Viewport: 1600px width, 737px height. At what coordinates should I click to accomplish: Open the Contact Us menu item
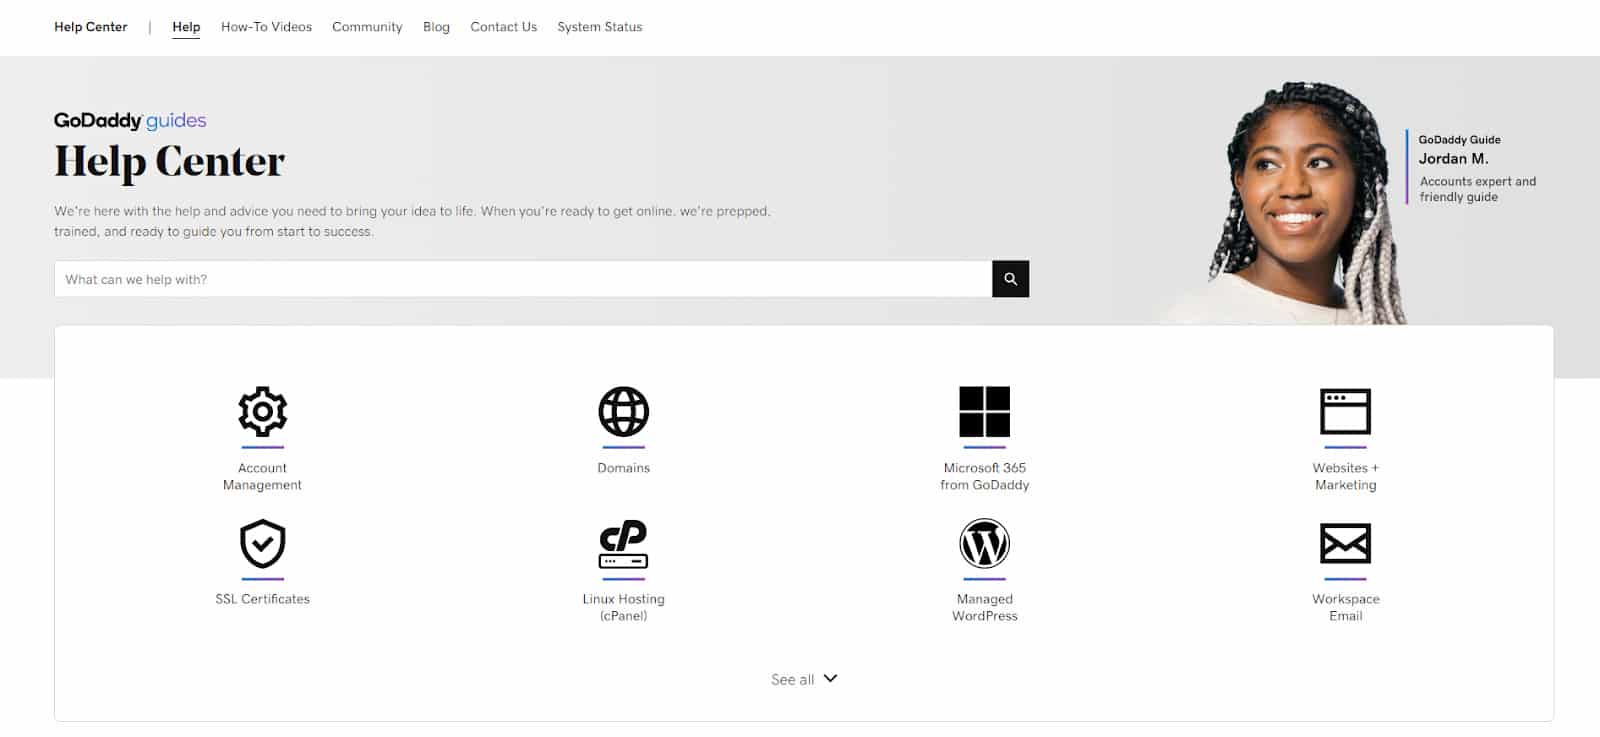pos(503,27)
